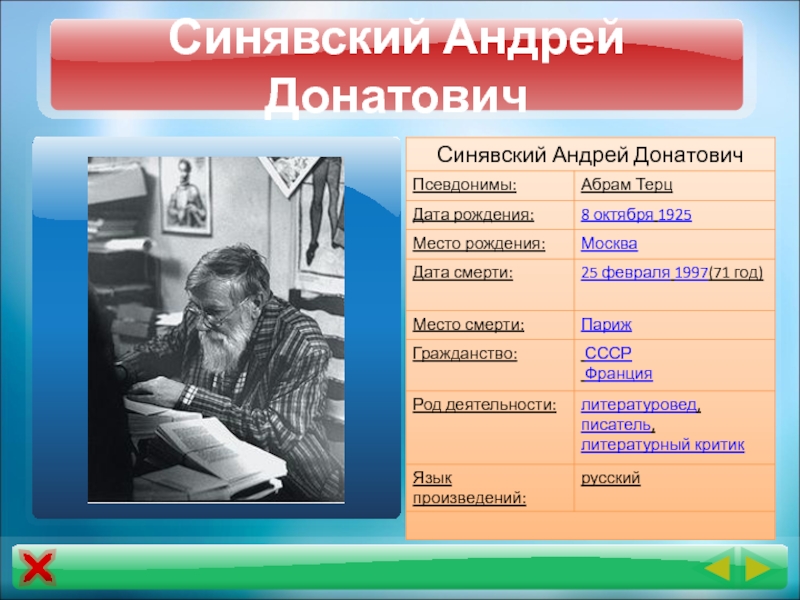
Task: Open the '1997' year link
Action: click(x=691, y=273)
